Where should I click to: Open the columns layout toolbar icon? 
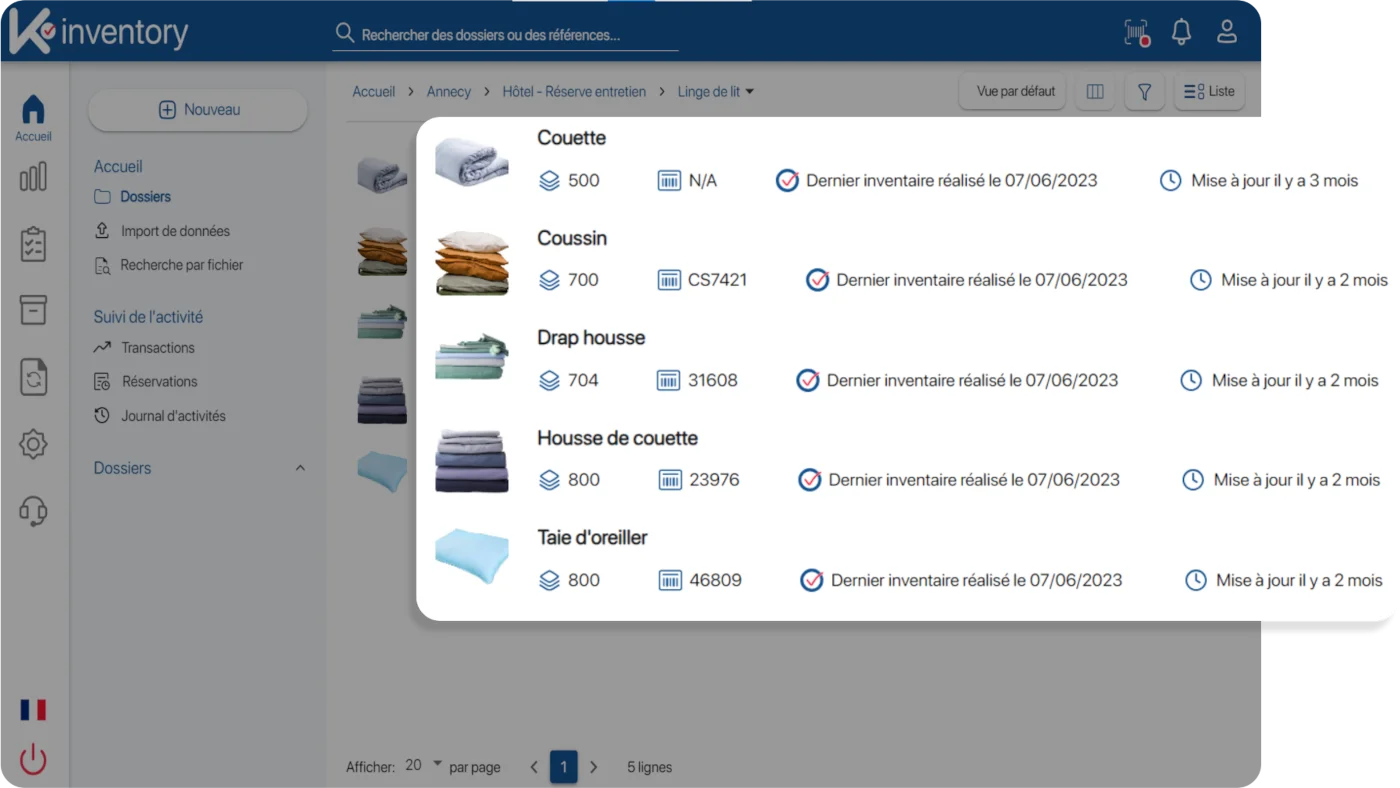(1095, 91)
